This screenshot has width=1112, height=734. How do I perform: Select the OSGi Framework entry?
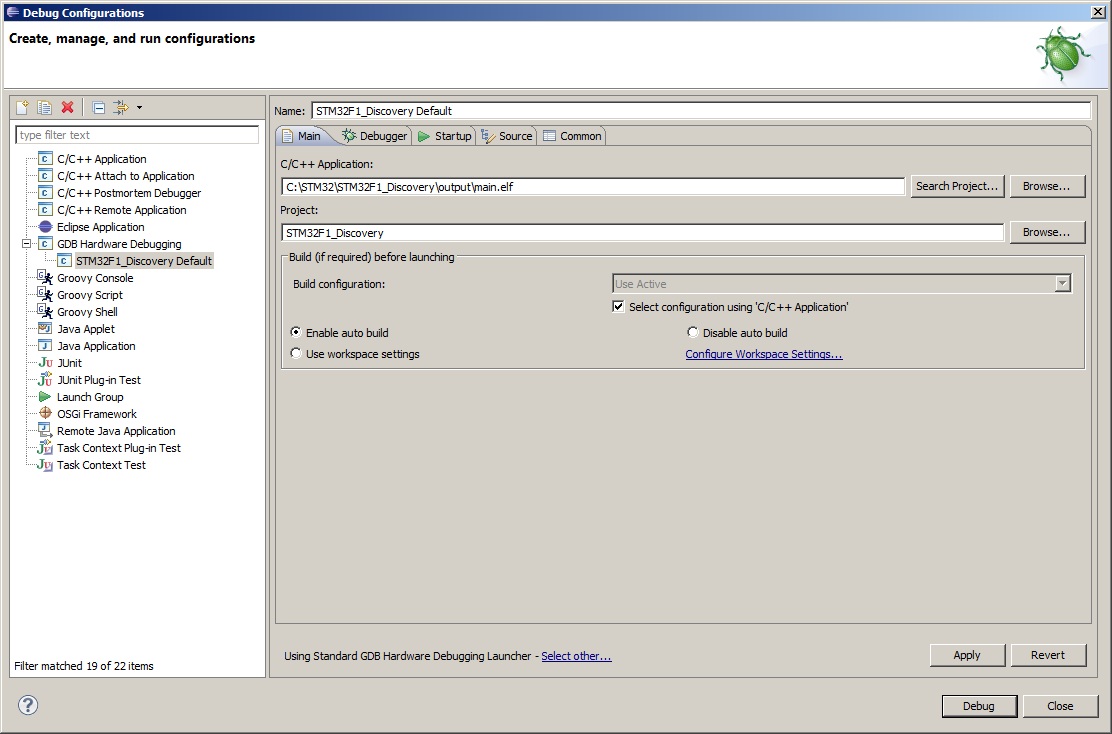pos(97,414)
